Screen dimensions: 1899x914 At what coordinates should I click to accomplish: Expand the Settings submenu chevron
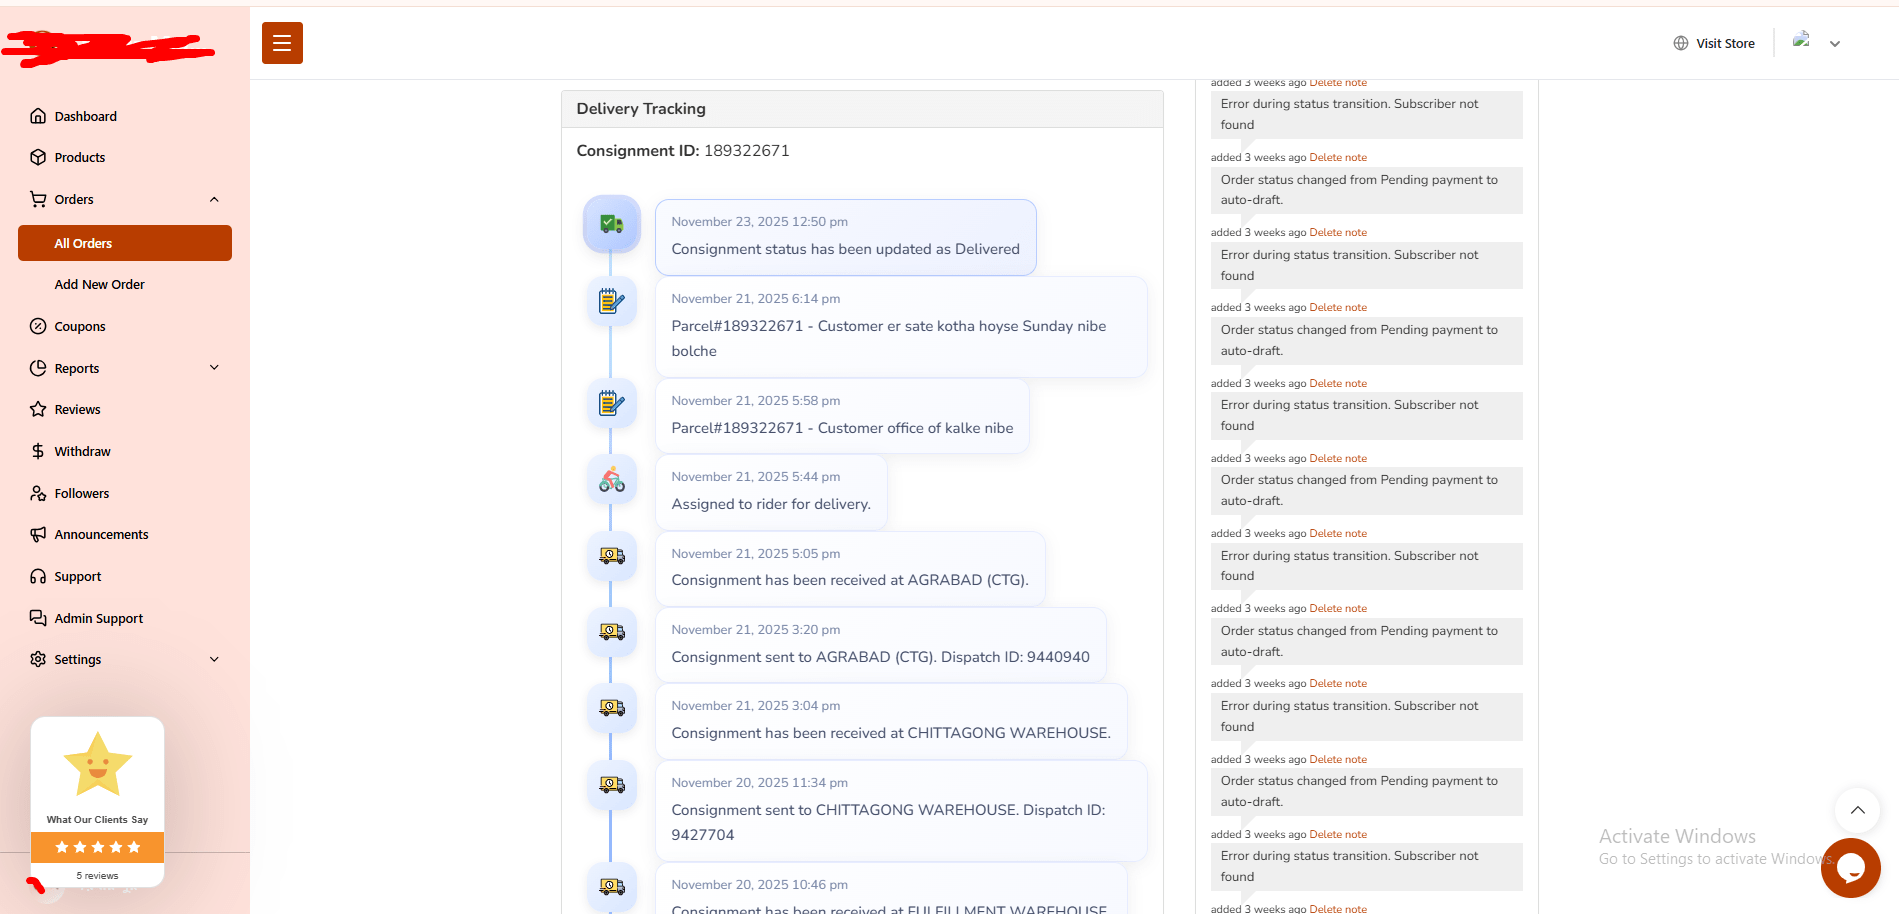coord(214,659)
